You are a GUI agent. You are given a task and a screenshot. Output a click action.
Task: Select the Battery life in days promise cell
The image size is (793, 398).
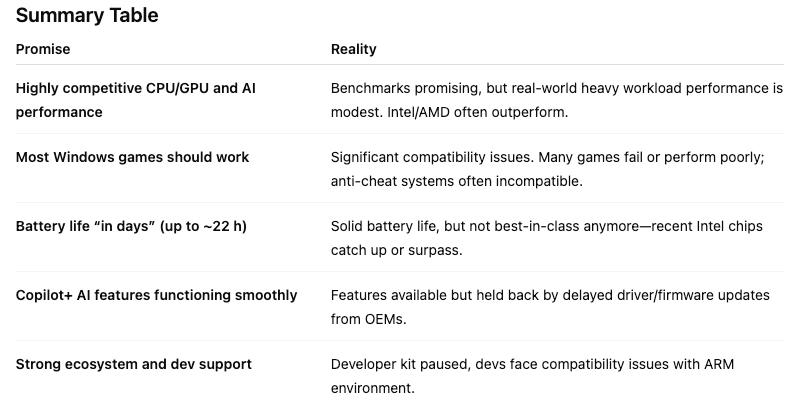[x=131, y=226]
